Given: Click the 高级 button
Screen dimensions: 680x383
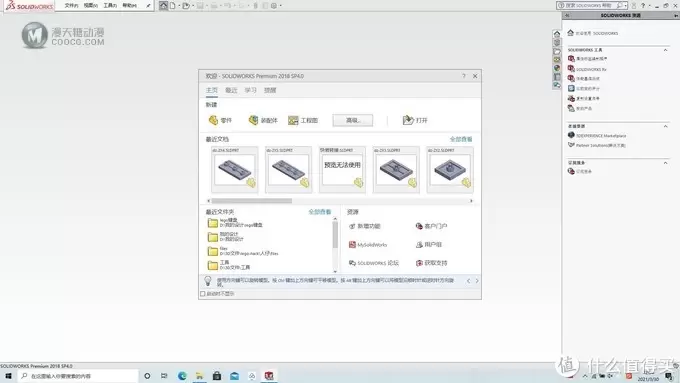Looking at the screenshot, I should (353, 120).
